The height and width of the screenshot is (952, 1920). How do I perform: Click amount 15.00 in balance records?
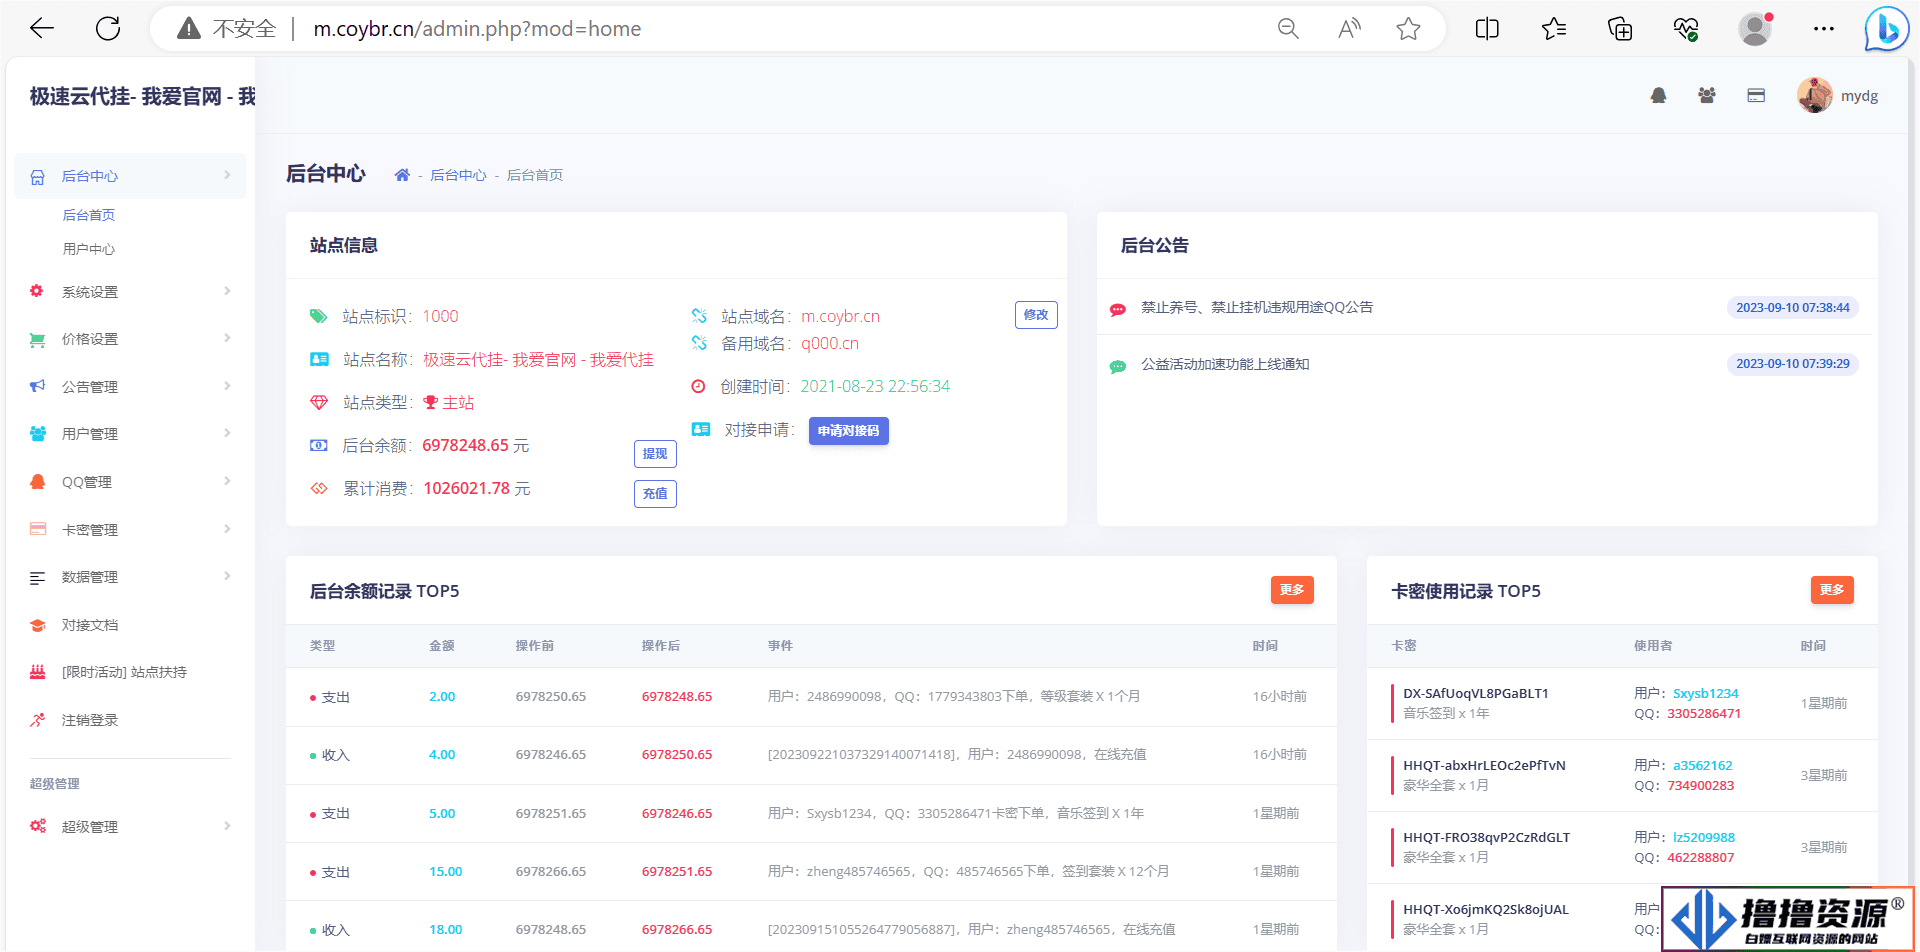(445, 872)
